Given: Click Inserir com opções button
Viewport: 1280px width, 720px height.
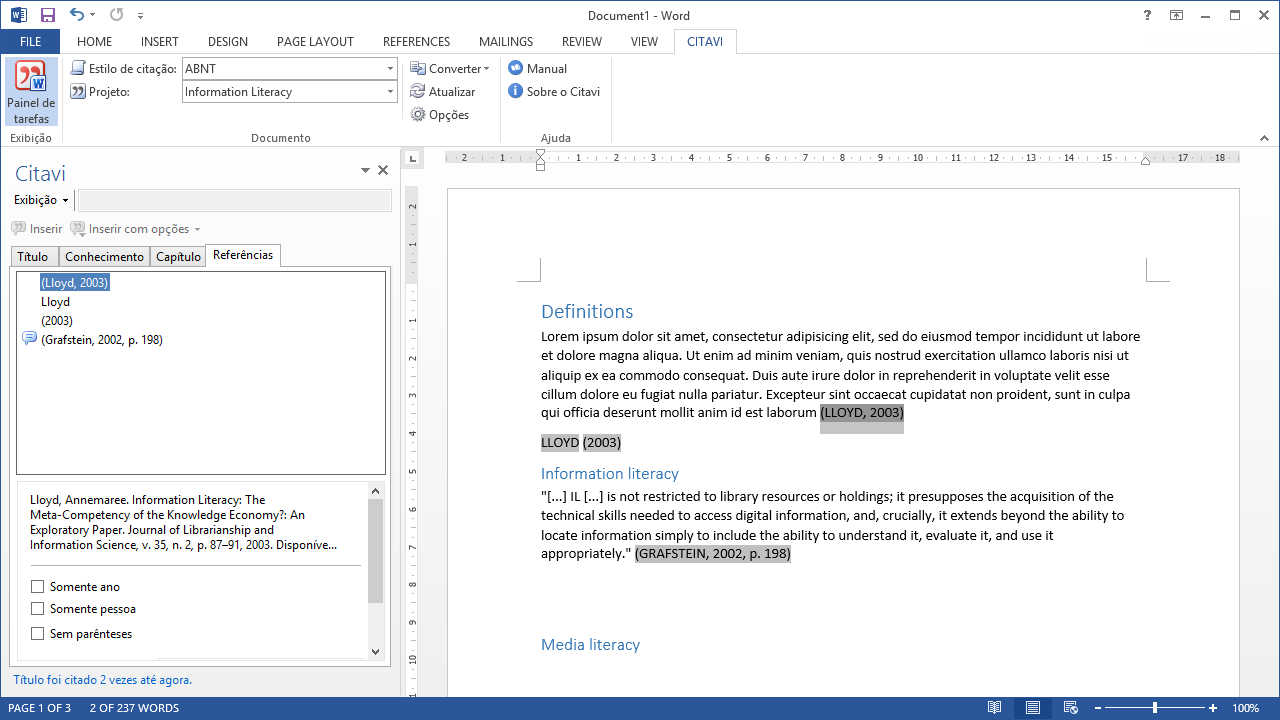Looking at the screenshot, I should coord(129,229).
